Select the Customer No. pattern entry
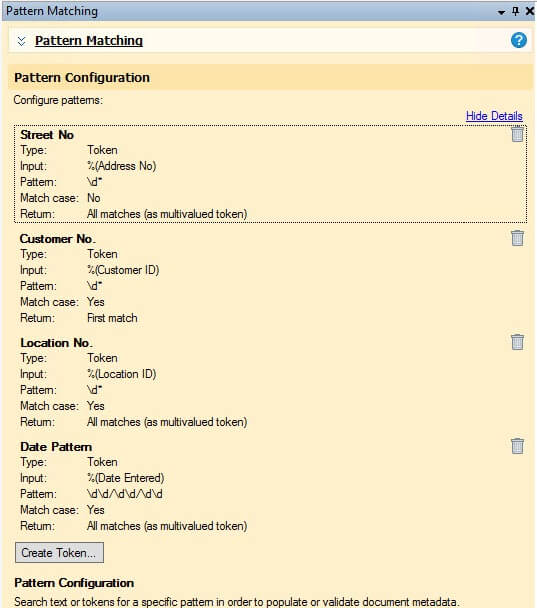537x608 pixels. pos(270,278)
